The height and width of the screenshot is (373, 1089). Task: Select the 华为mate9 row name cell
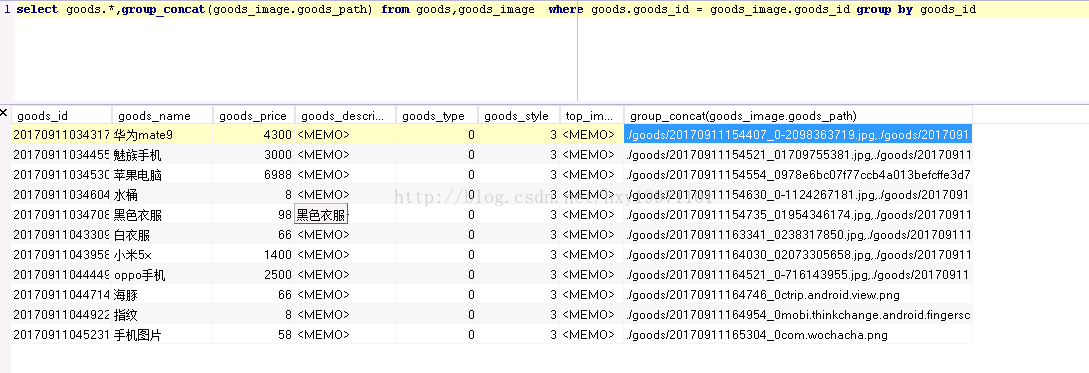point(163,135)
